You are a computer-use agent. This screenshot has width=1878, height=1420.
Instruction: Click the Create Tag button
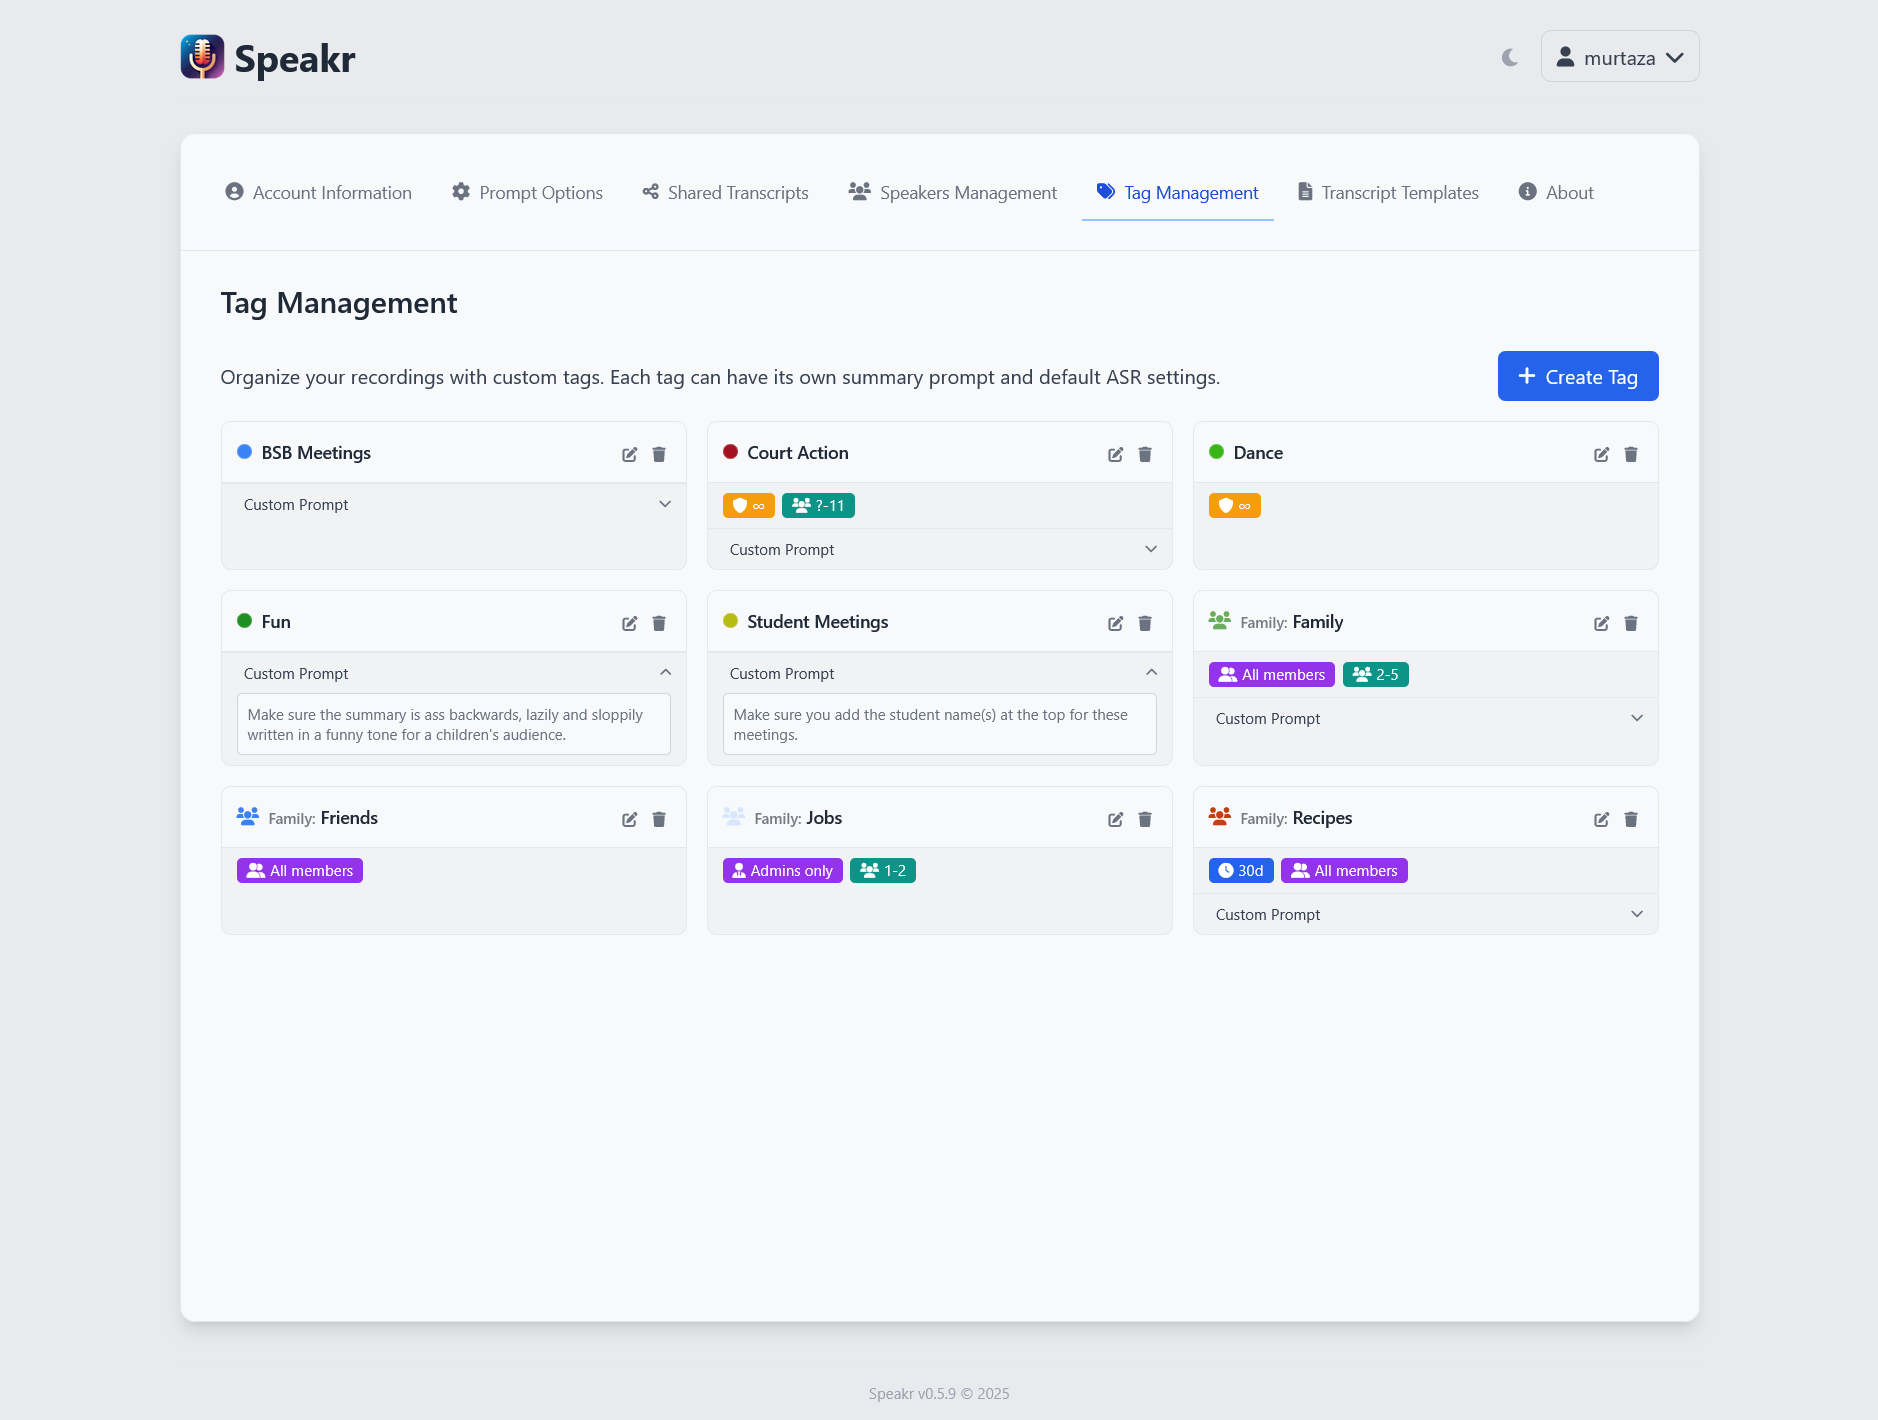coord(1577,376)
